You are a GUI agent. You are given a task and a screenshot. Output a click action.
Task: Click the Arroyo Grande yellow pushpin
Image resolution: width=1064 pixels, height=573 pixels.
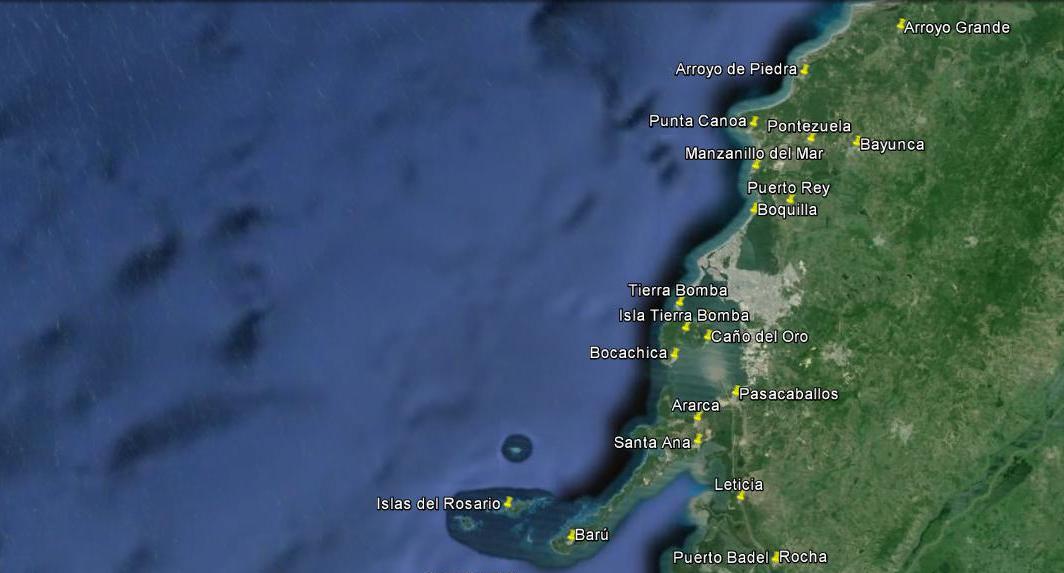pos(901,25)
